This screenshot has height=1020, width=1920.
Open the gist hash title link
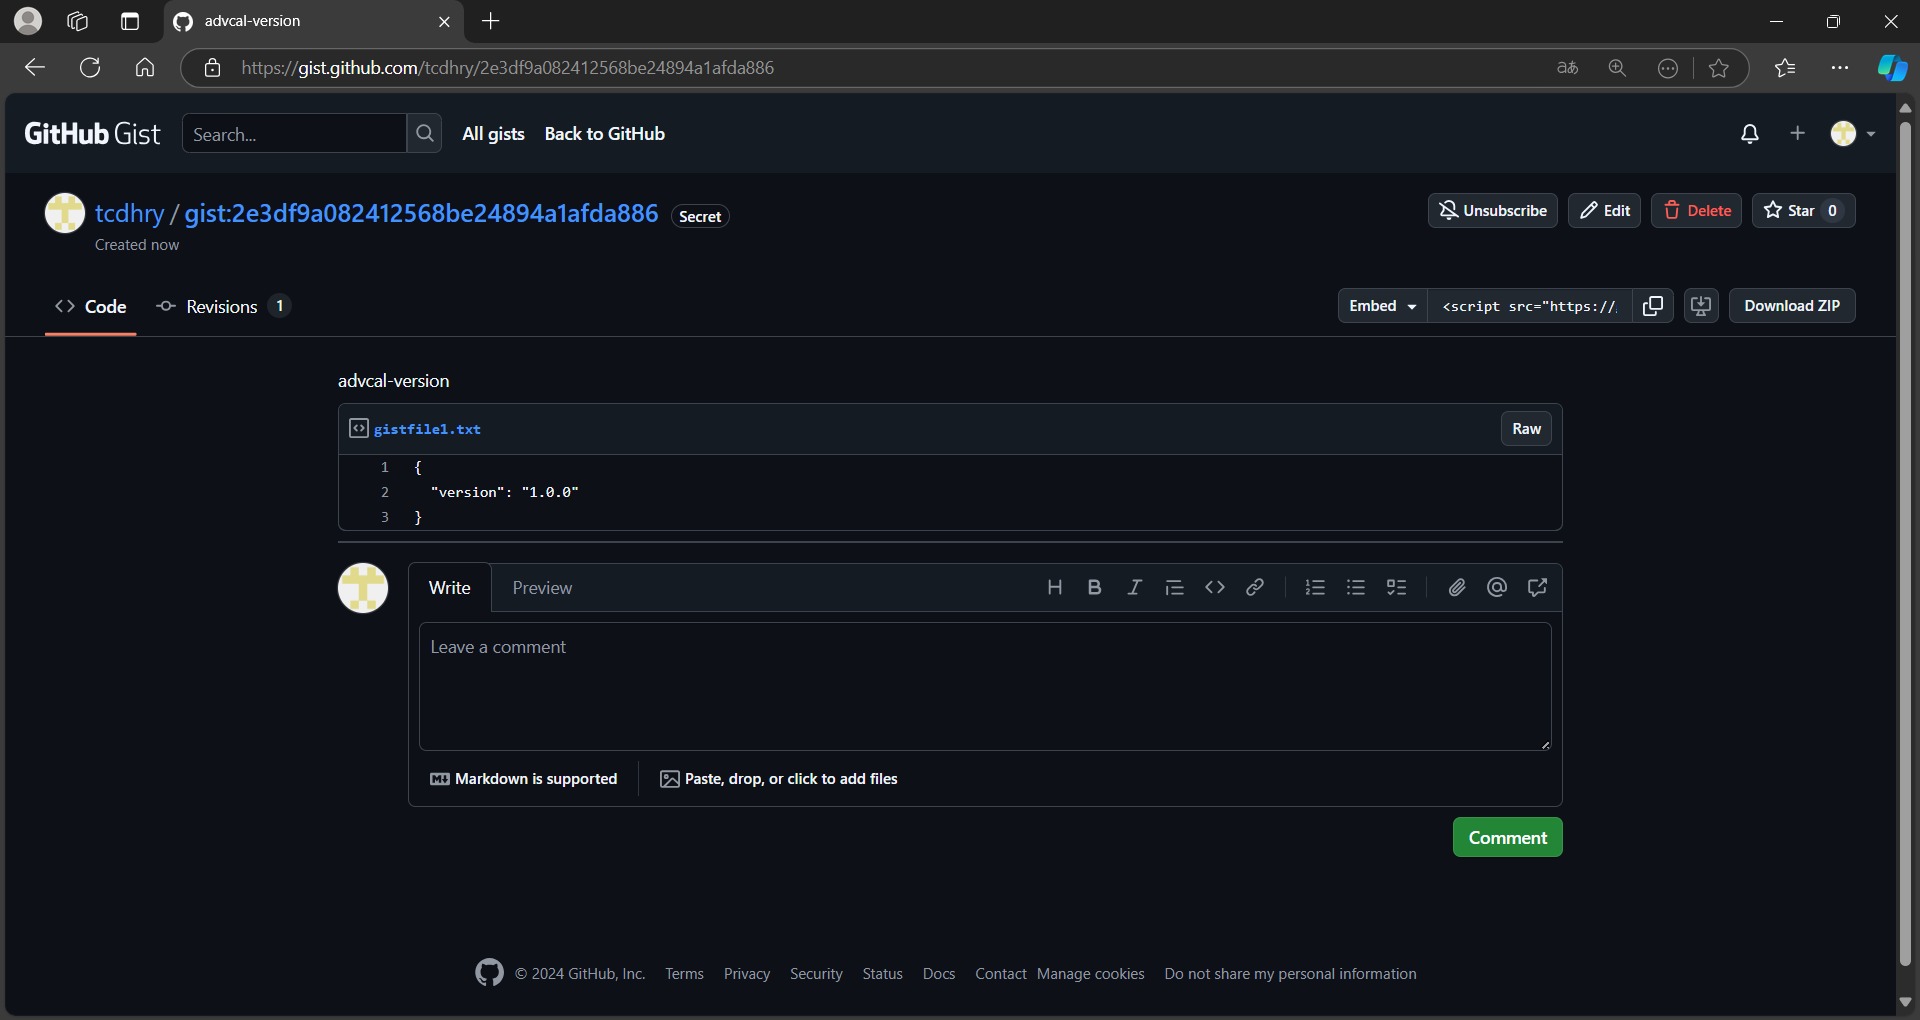click(421, 213)
